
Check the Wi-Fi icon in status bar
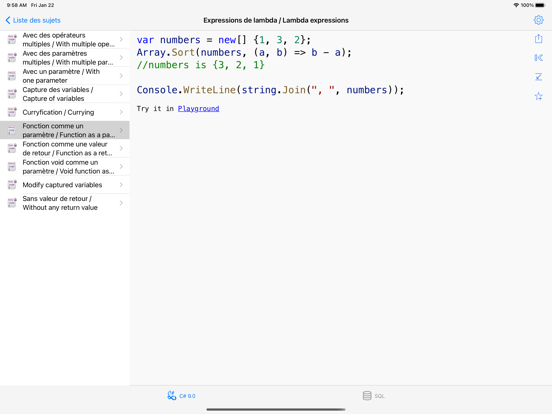516,5
